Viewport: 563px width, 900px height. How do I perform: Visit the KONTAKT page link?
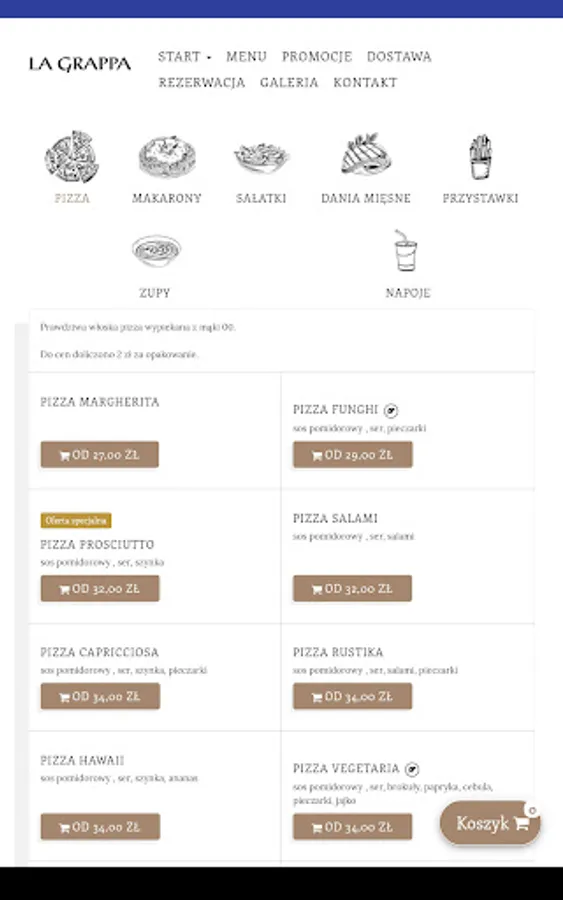pos(365,82)
